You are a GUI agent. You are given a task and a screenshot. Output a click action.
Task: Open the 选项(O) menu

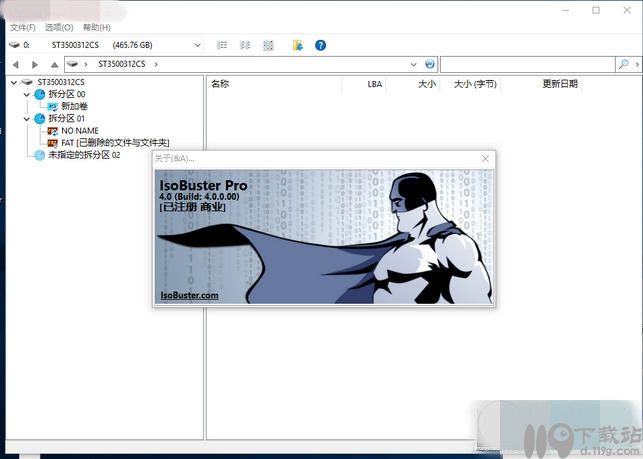(59, 27)
